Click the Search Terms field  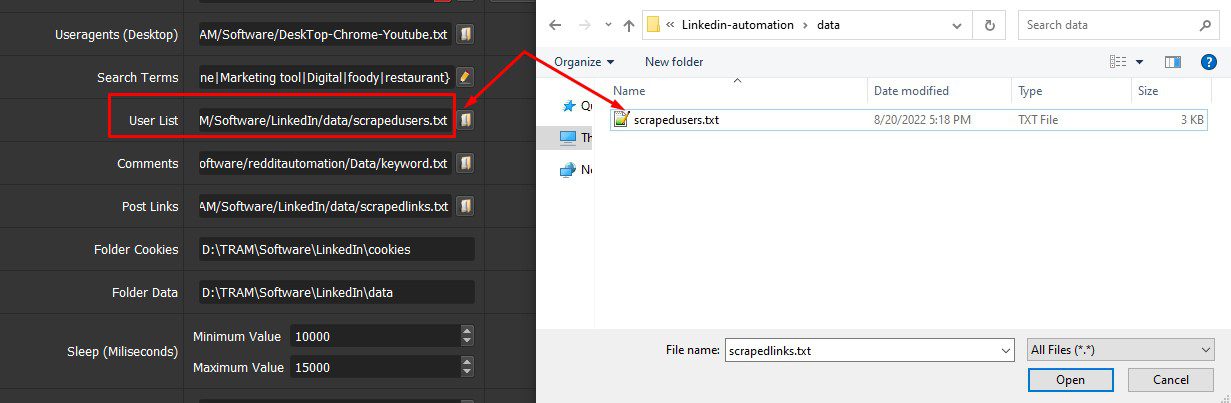(325, 77)
